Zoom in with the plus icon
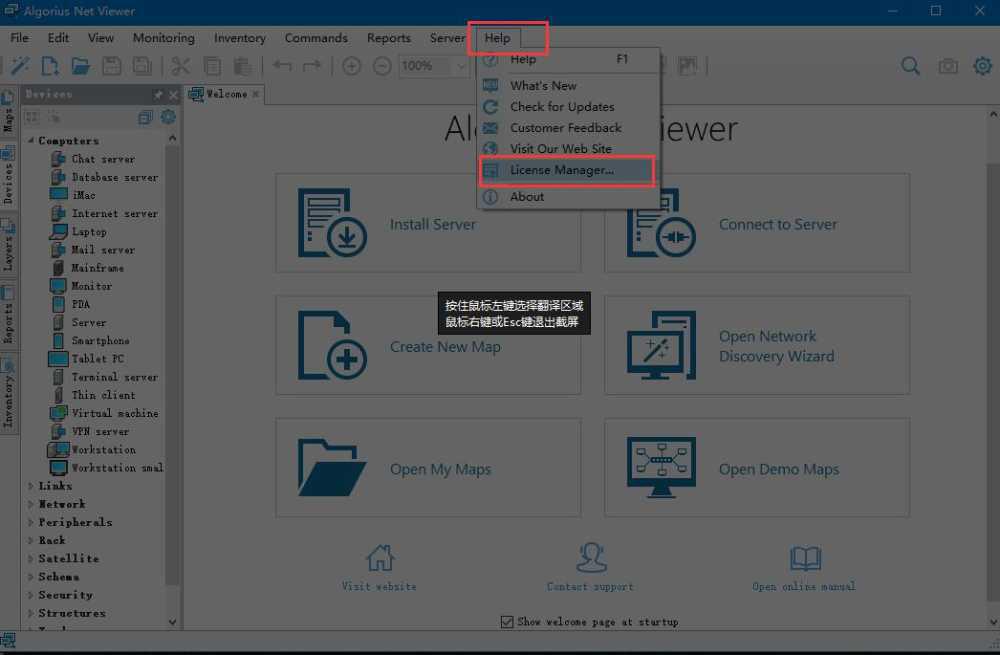The height and width of the screenshot is (655, 1000). coord(351,65)
